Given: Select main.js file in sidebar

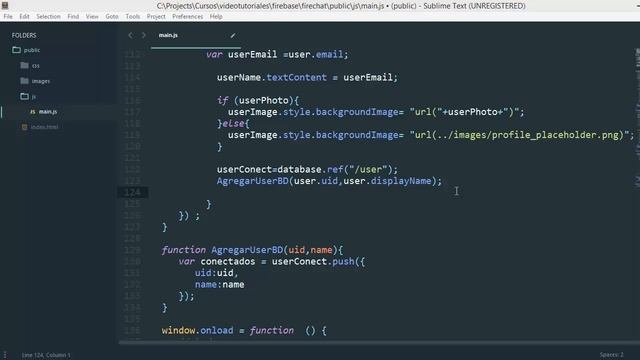Looking at the screenshot, I should pos(48,111).
